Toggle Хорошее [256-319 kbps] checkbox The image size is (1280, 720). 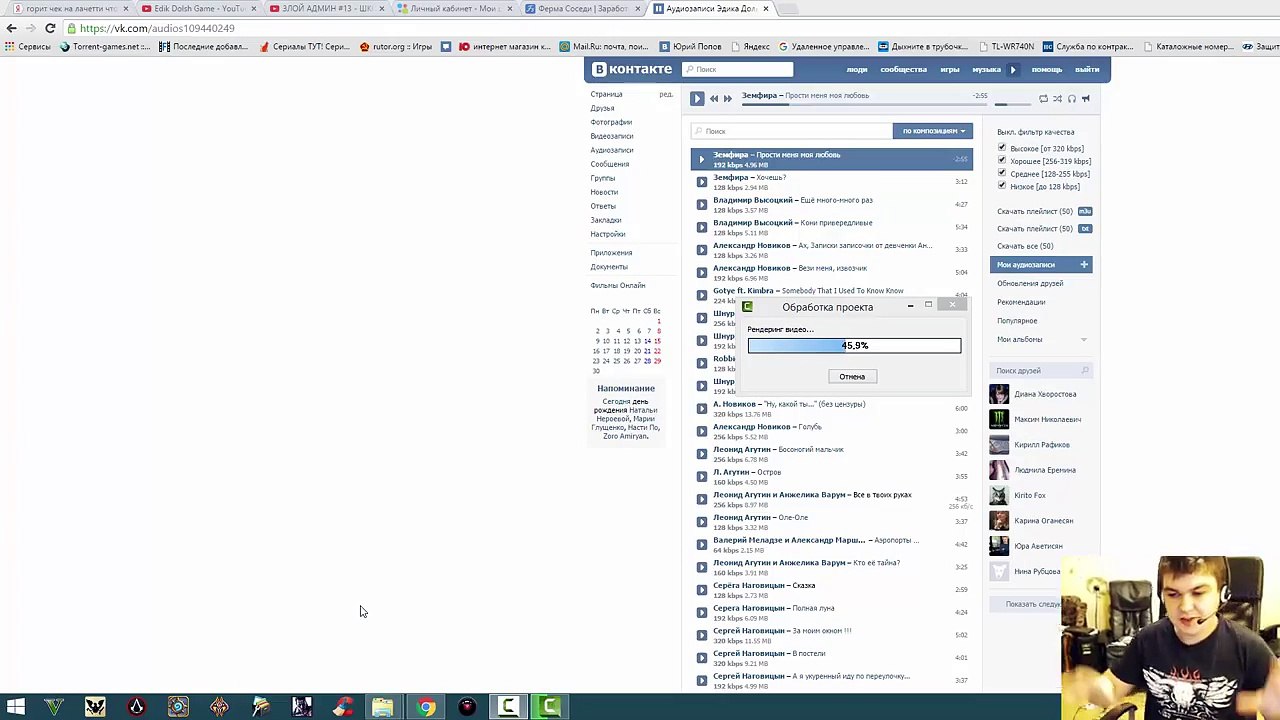click(1002, 160)
